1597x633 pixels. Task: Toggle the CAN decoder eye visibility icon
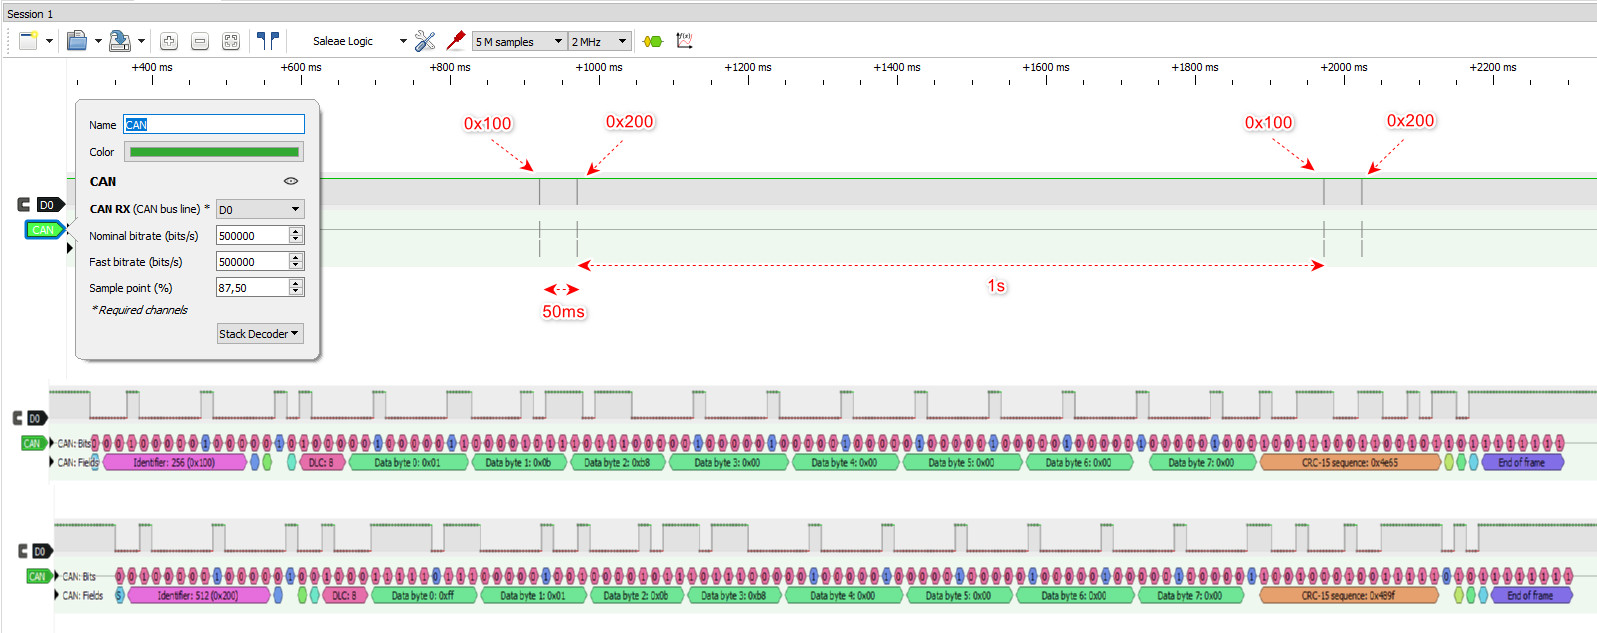click(x=291, y=181)
